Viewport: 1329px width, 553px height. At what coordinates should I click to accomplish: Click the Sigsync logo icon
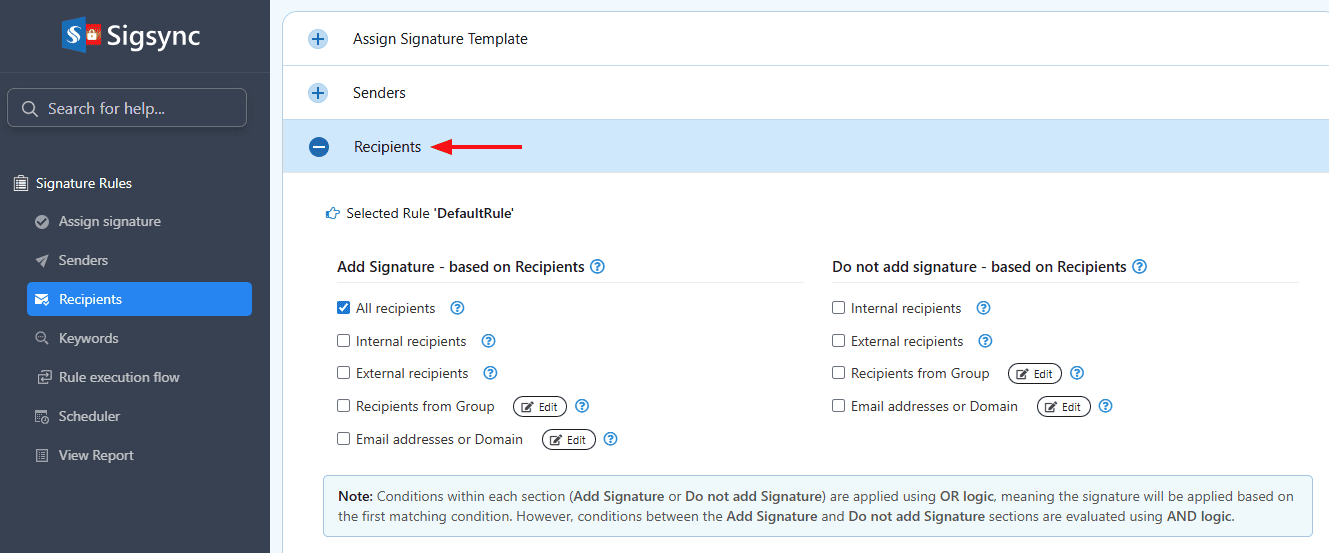click(81, 36)
